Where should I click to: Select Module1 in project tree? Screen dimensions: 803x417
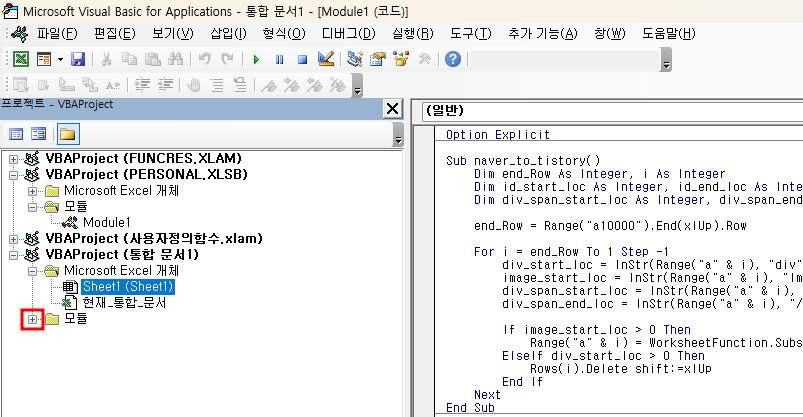(107, 222)
